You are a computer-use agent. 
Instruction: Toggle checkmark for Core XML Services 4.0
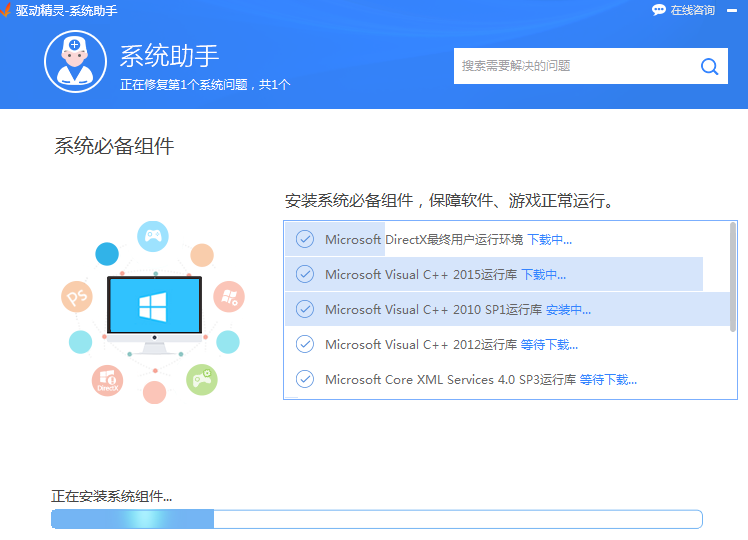pos(305,379)
